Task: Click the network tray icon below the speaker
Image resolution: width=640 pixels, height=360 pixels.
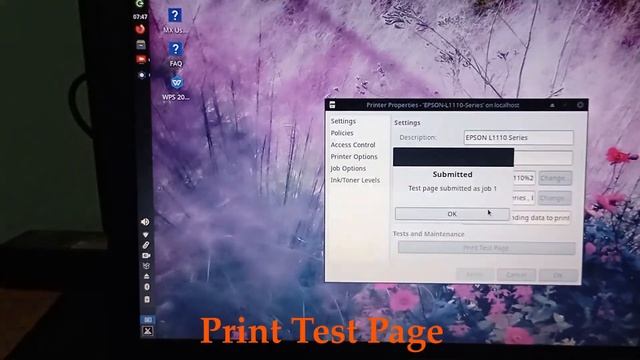Action: point(145,235)
